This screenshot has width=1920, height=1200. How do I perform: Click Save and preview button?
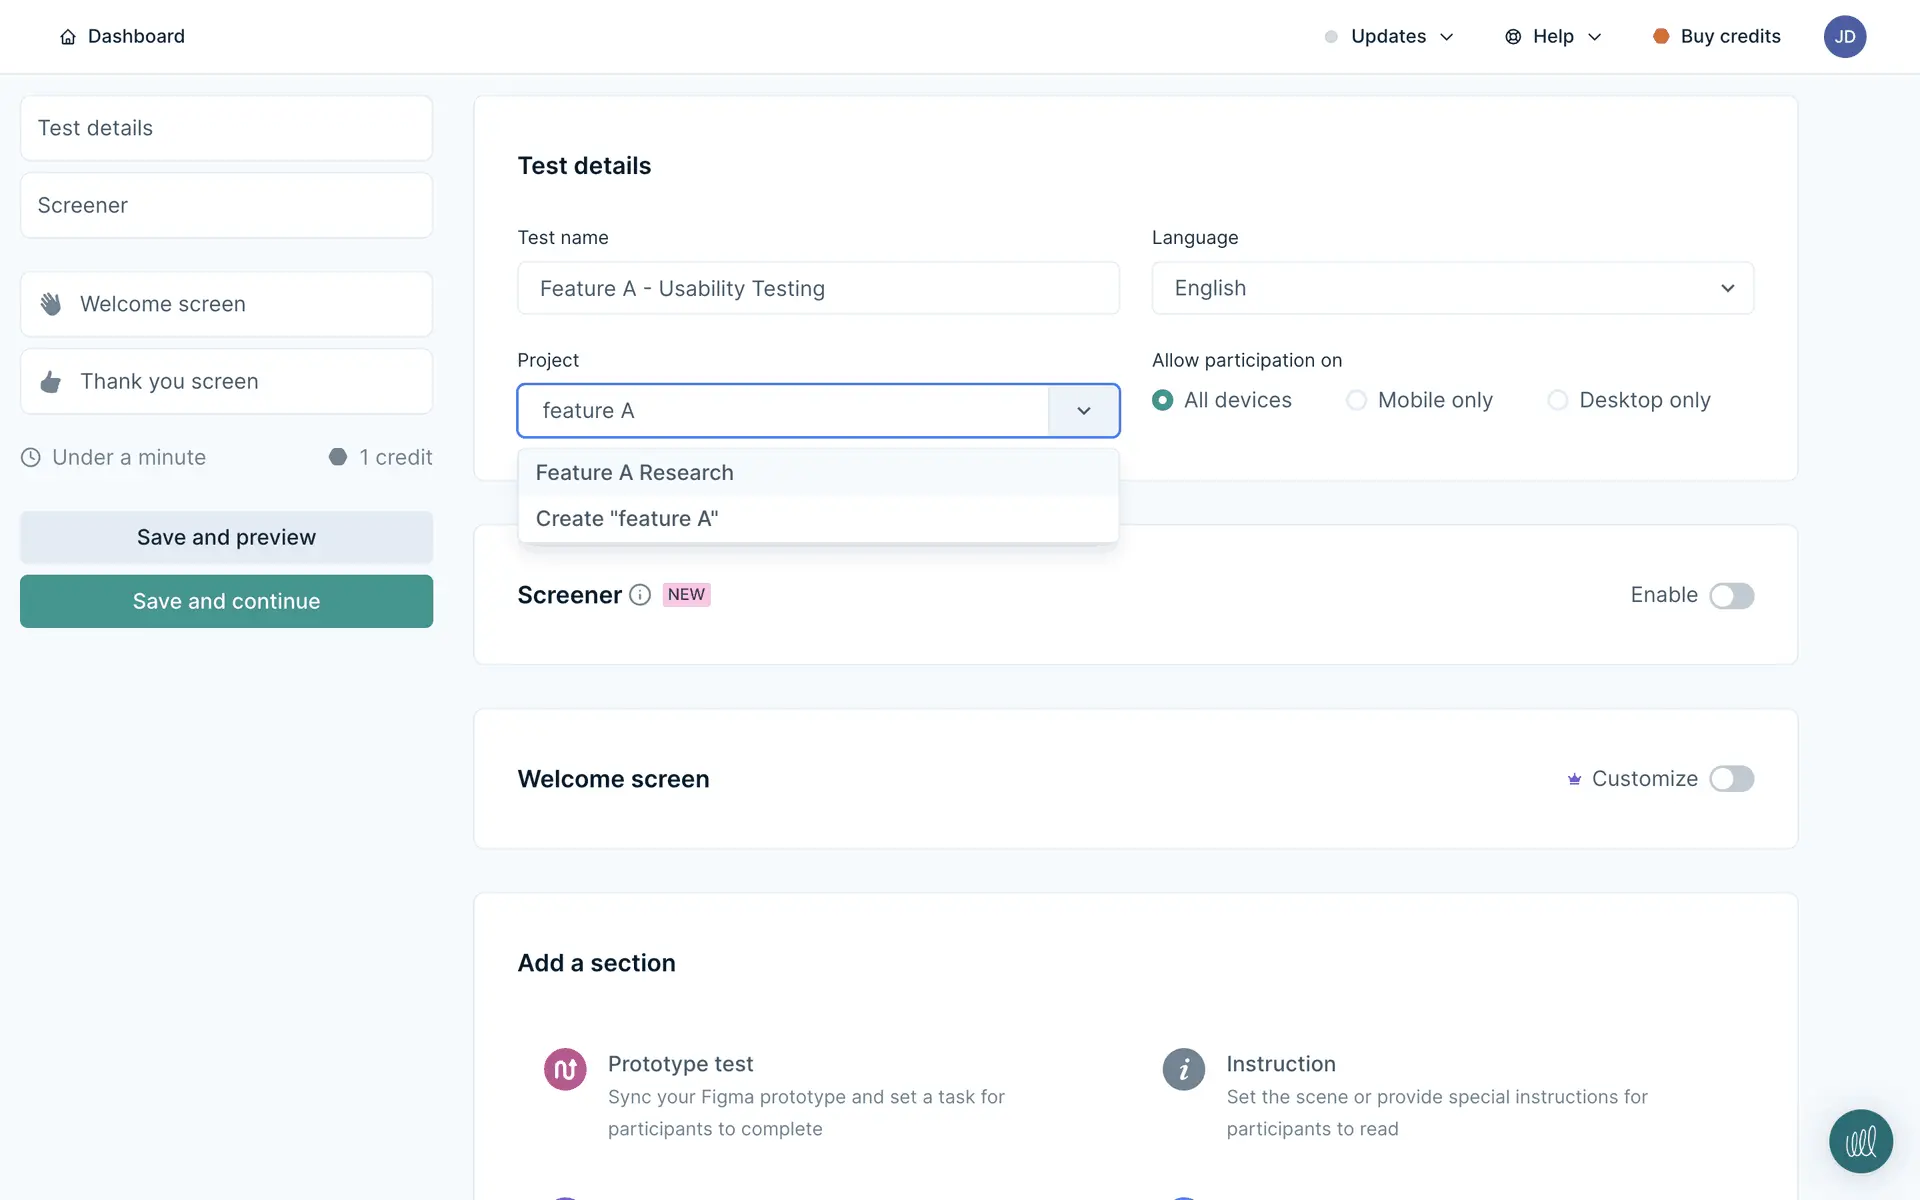tap(226, 537)
